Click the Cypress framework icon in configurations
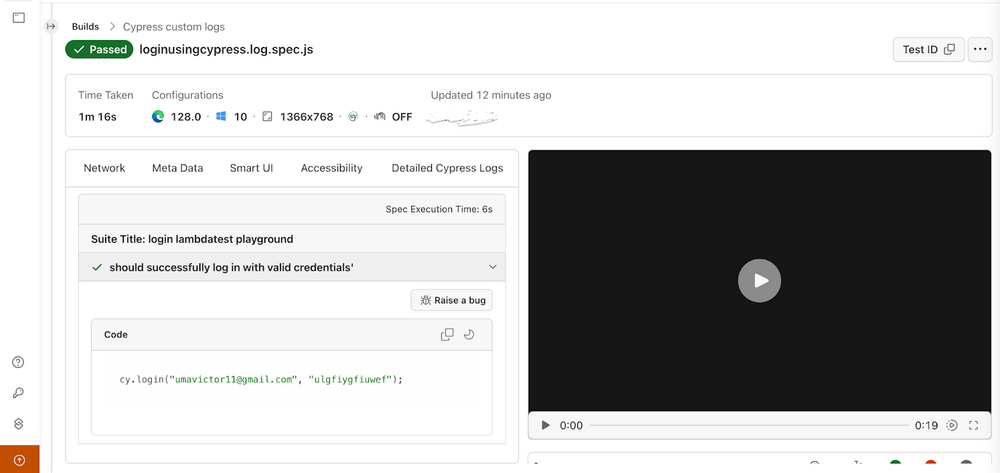The width and height of the screenshot is (1000, 473). pyautogui.click(x=353, y=117)
